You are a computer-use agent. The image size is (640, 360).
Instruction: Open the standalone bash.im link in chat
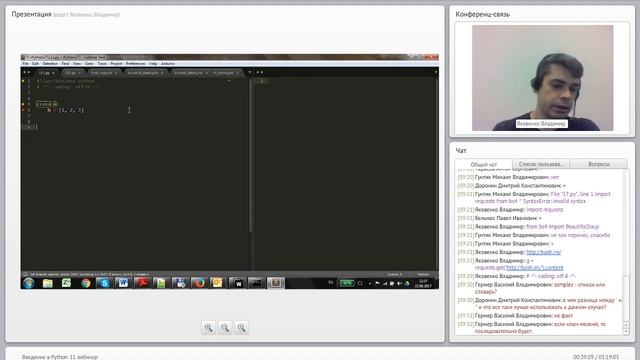[543, 252]
